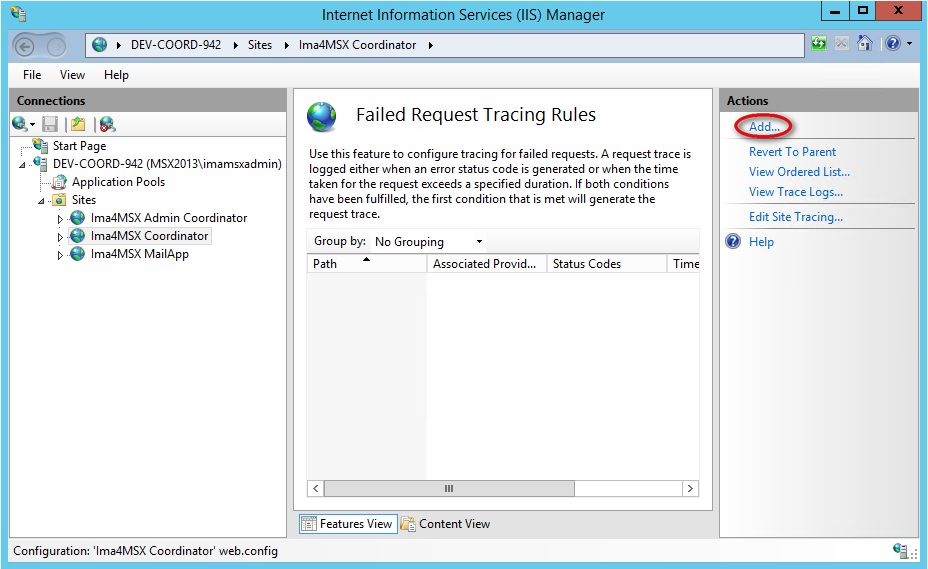Open the Help menu

[x=116, y=75]
